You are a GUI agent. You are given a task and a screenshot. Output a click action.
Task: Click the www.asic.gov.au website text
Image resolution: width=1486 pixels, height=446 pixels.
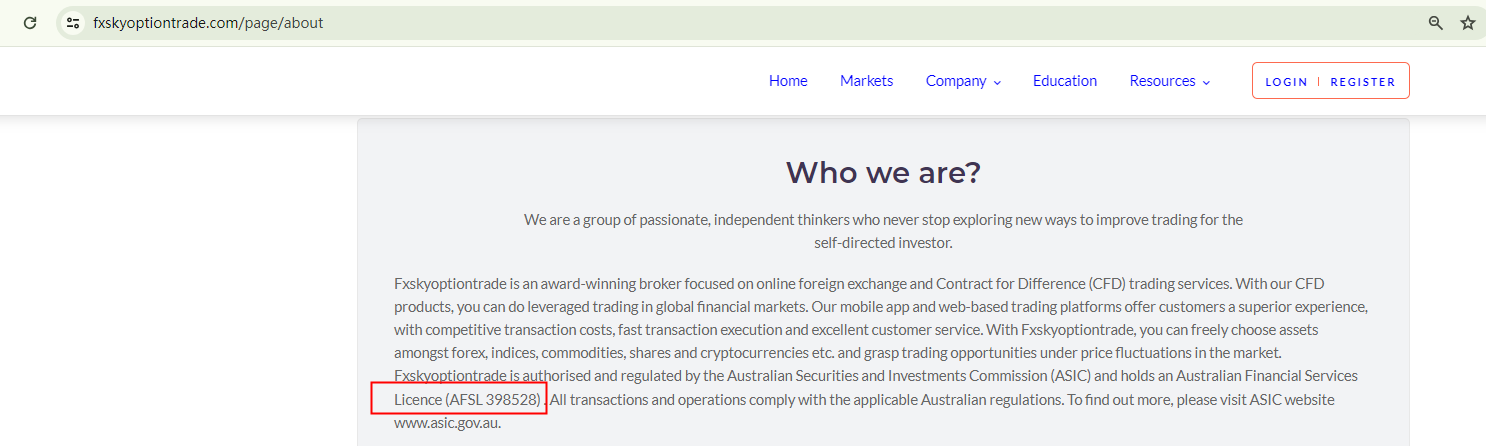tap(447, 422)
